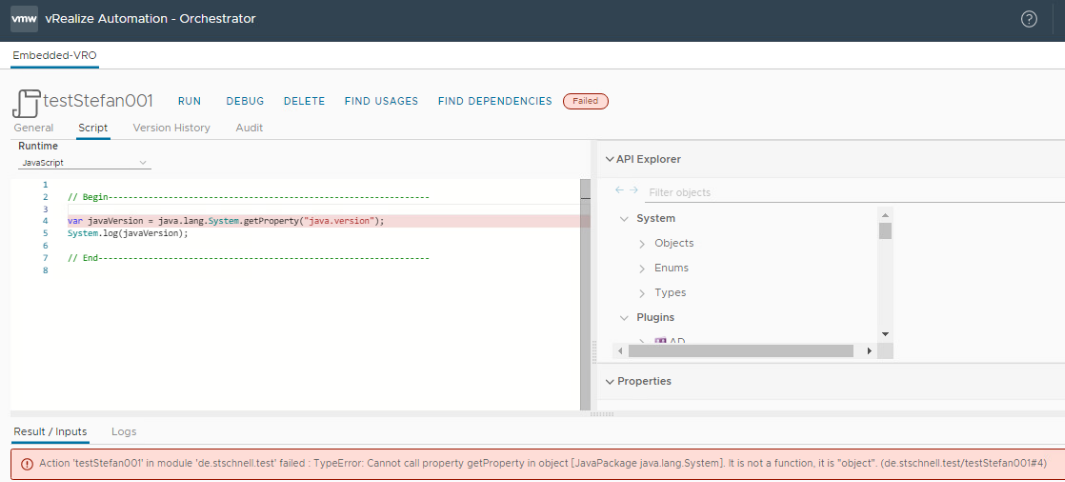Collapse the Plugins tree node
This screenshot has width=1065, height=482.
624,318
